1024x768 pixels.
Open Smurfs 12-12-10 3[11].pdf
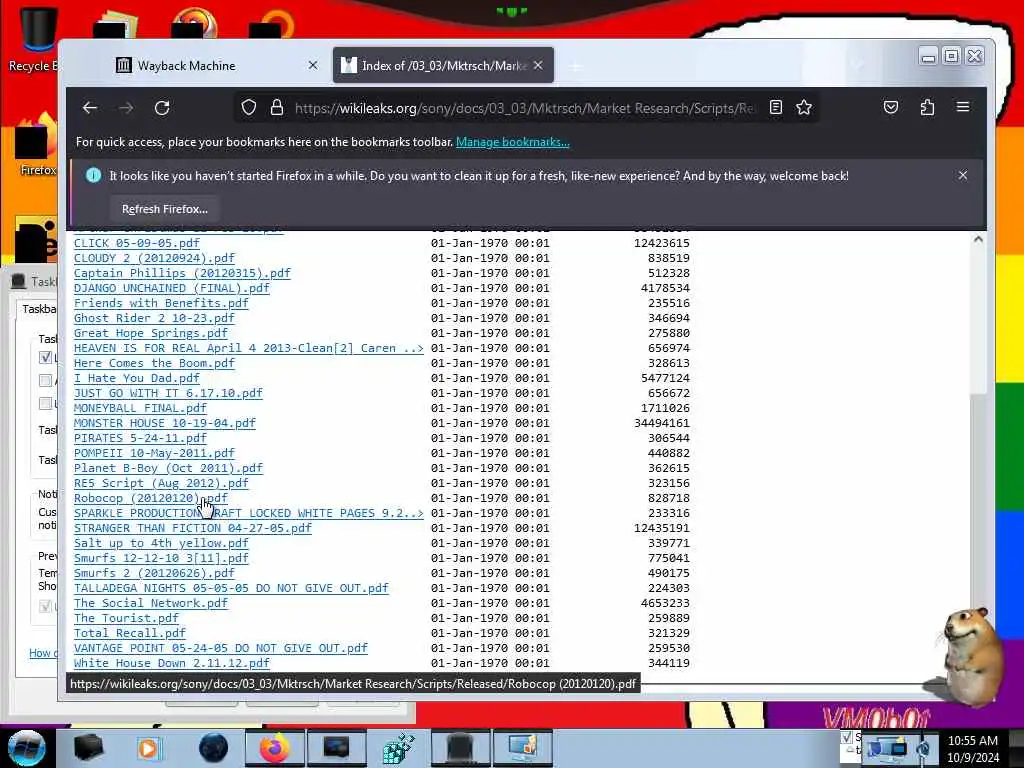click(161, 558)
